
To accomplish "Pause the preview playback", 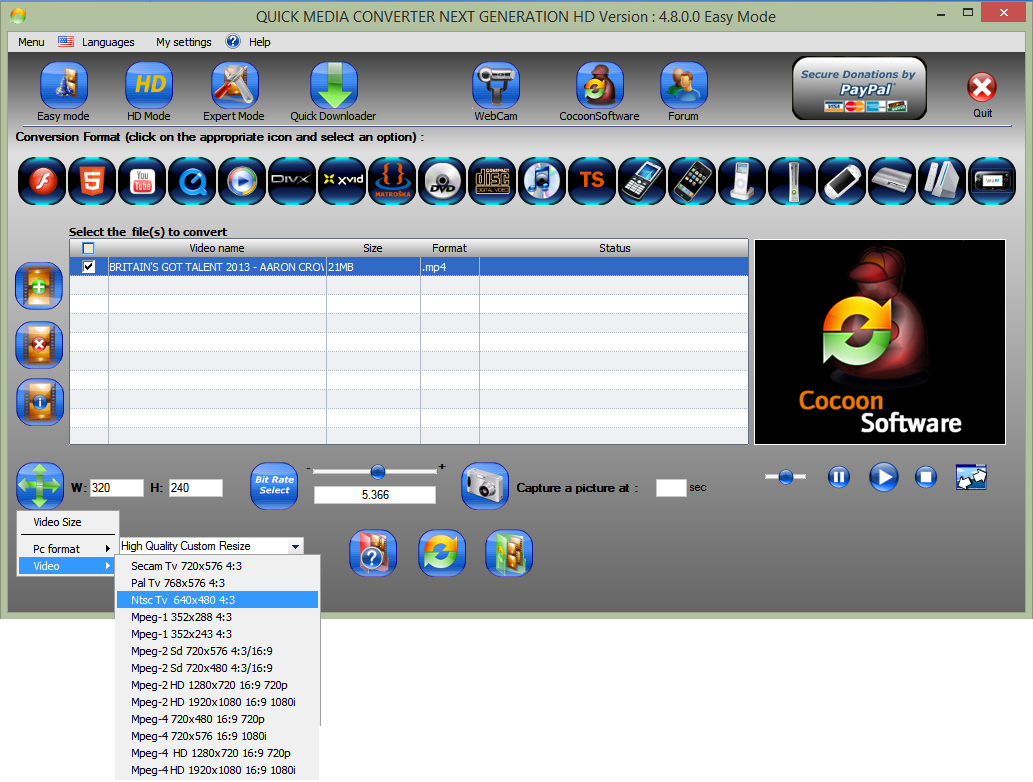I will pyautogui.click(x=839, y=477).
